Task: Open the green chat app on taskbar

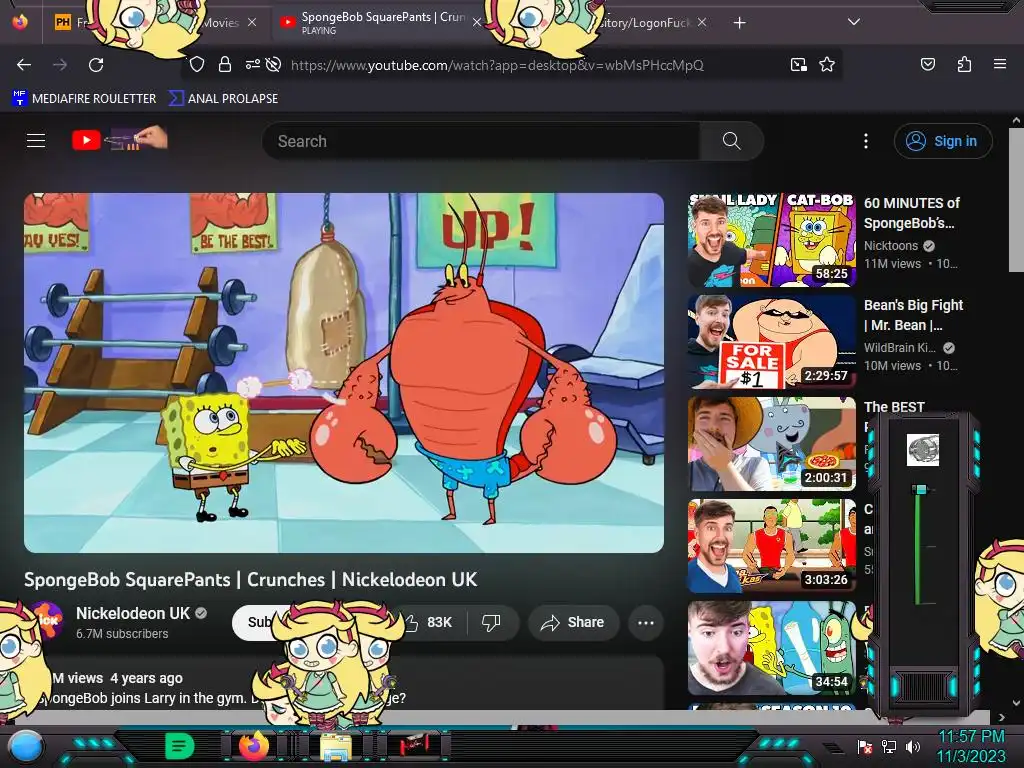Action: coord(179,746)
